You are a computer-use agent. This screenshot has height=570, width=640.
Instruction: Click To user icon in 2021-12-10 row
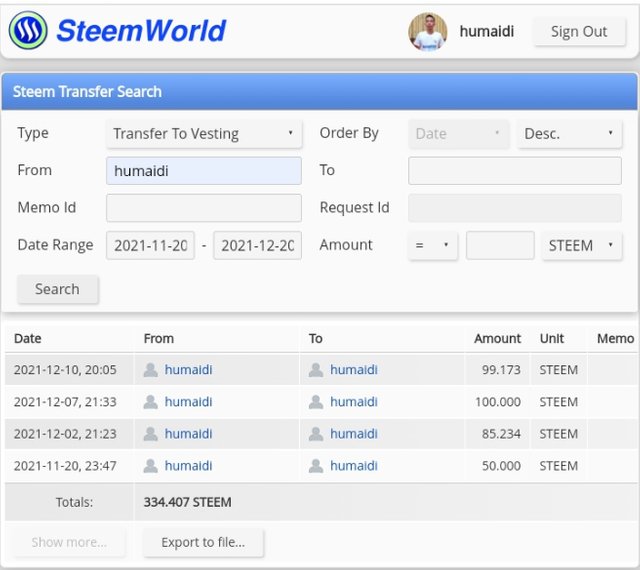316,370
